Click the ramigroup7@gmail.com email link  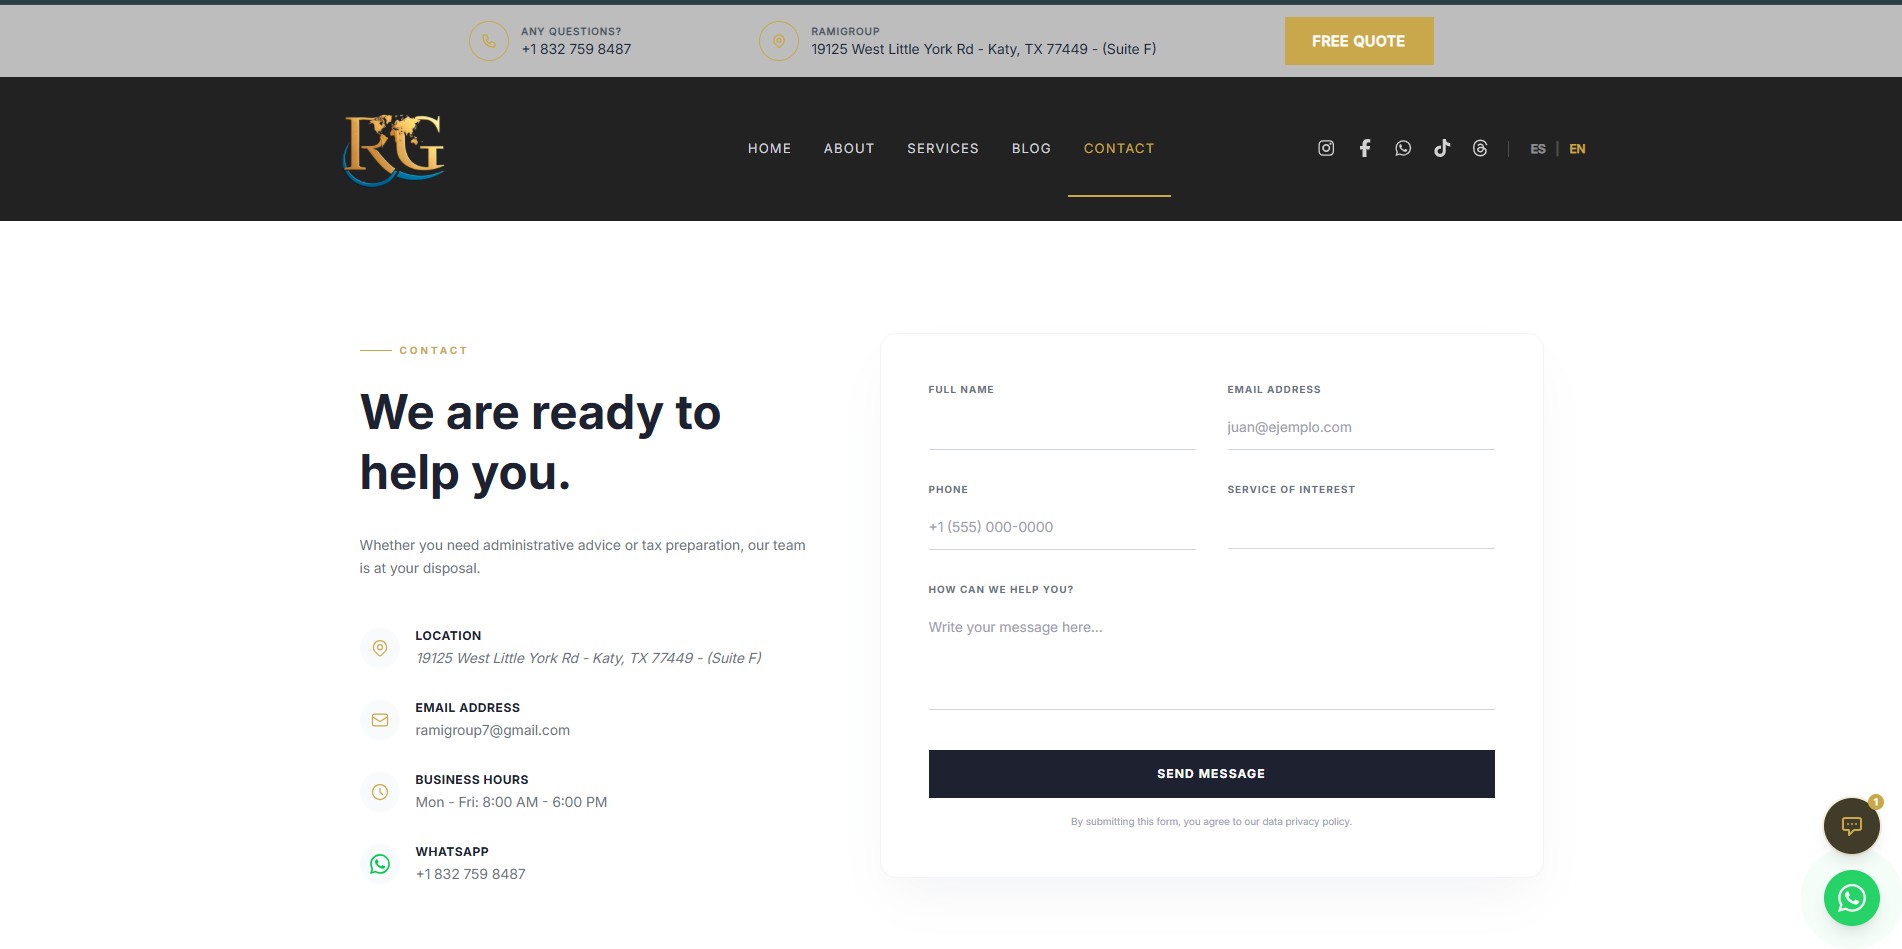coord(493,730)
